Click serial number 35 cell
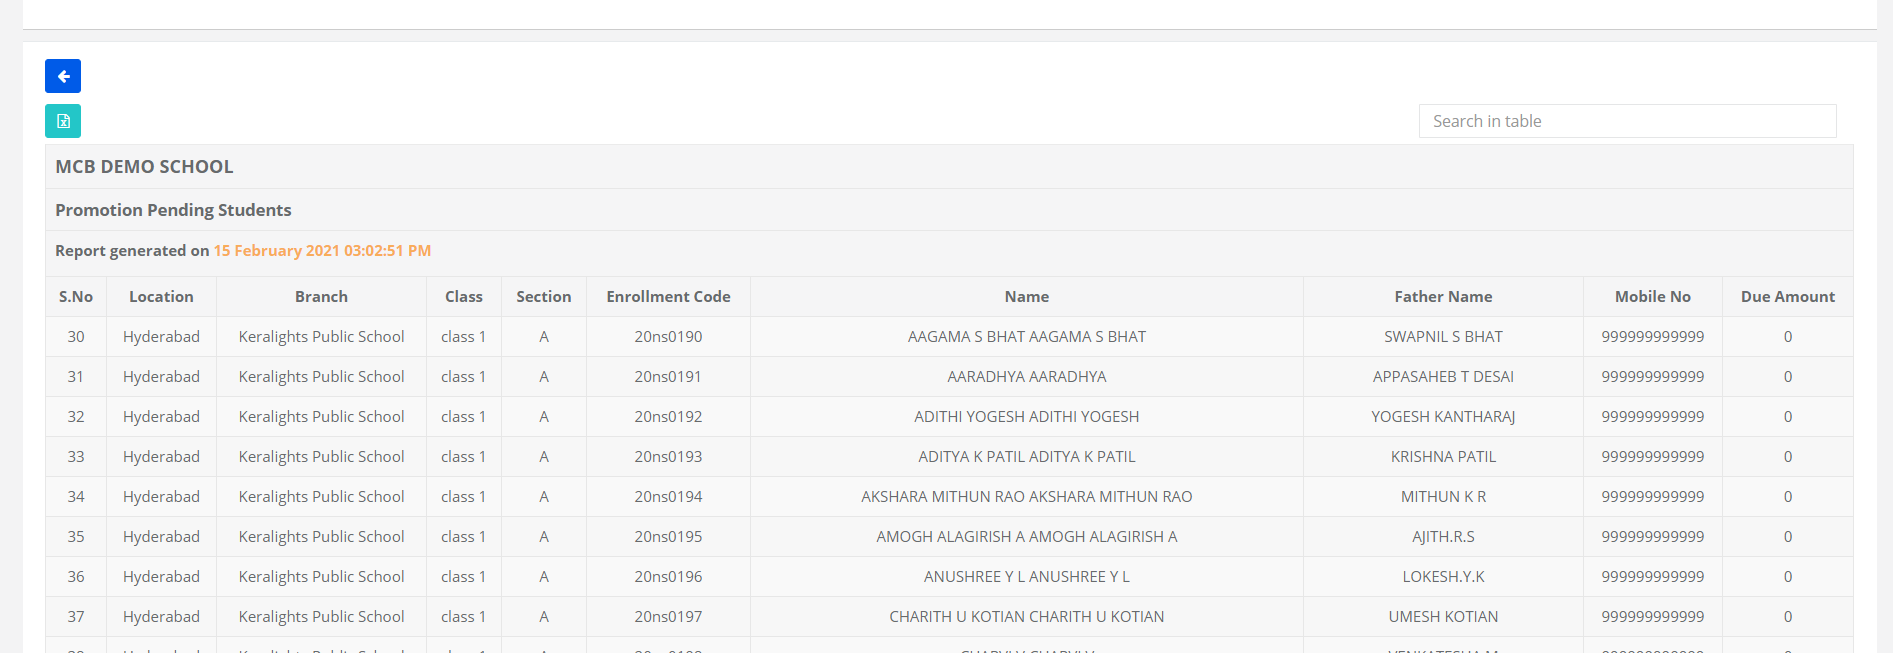The height and width of the screenshot is (653, 1893). 76,537
